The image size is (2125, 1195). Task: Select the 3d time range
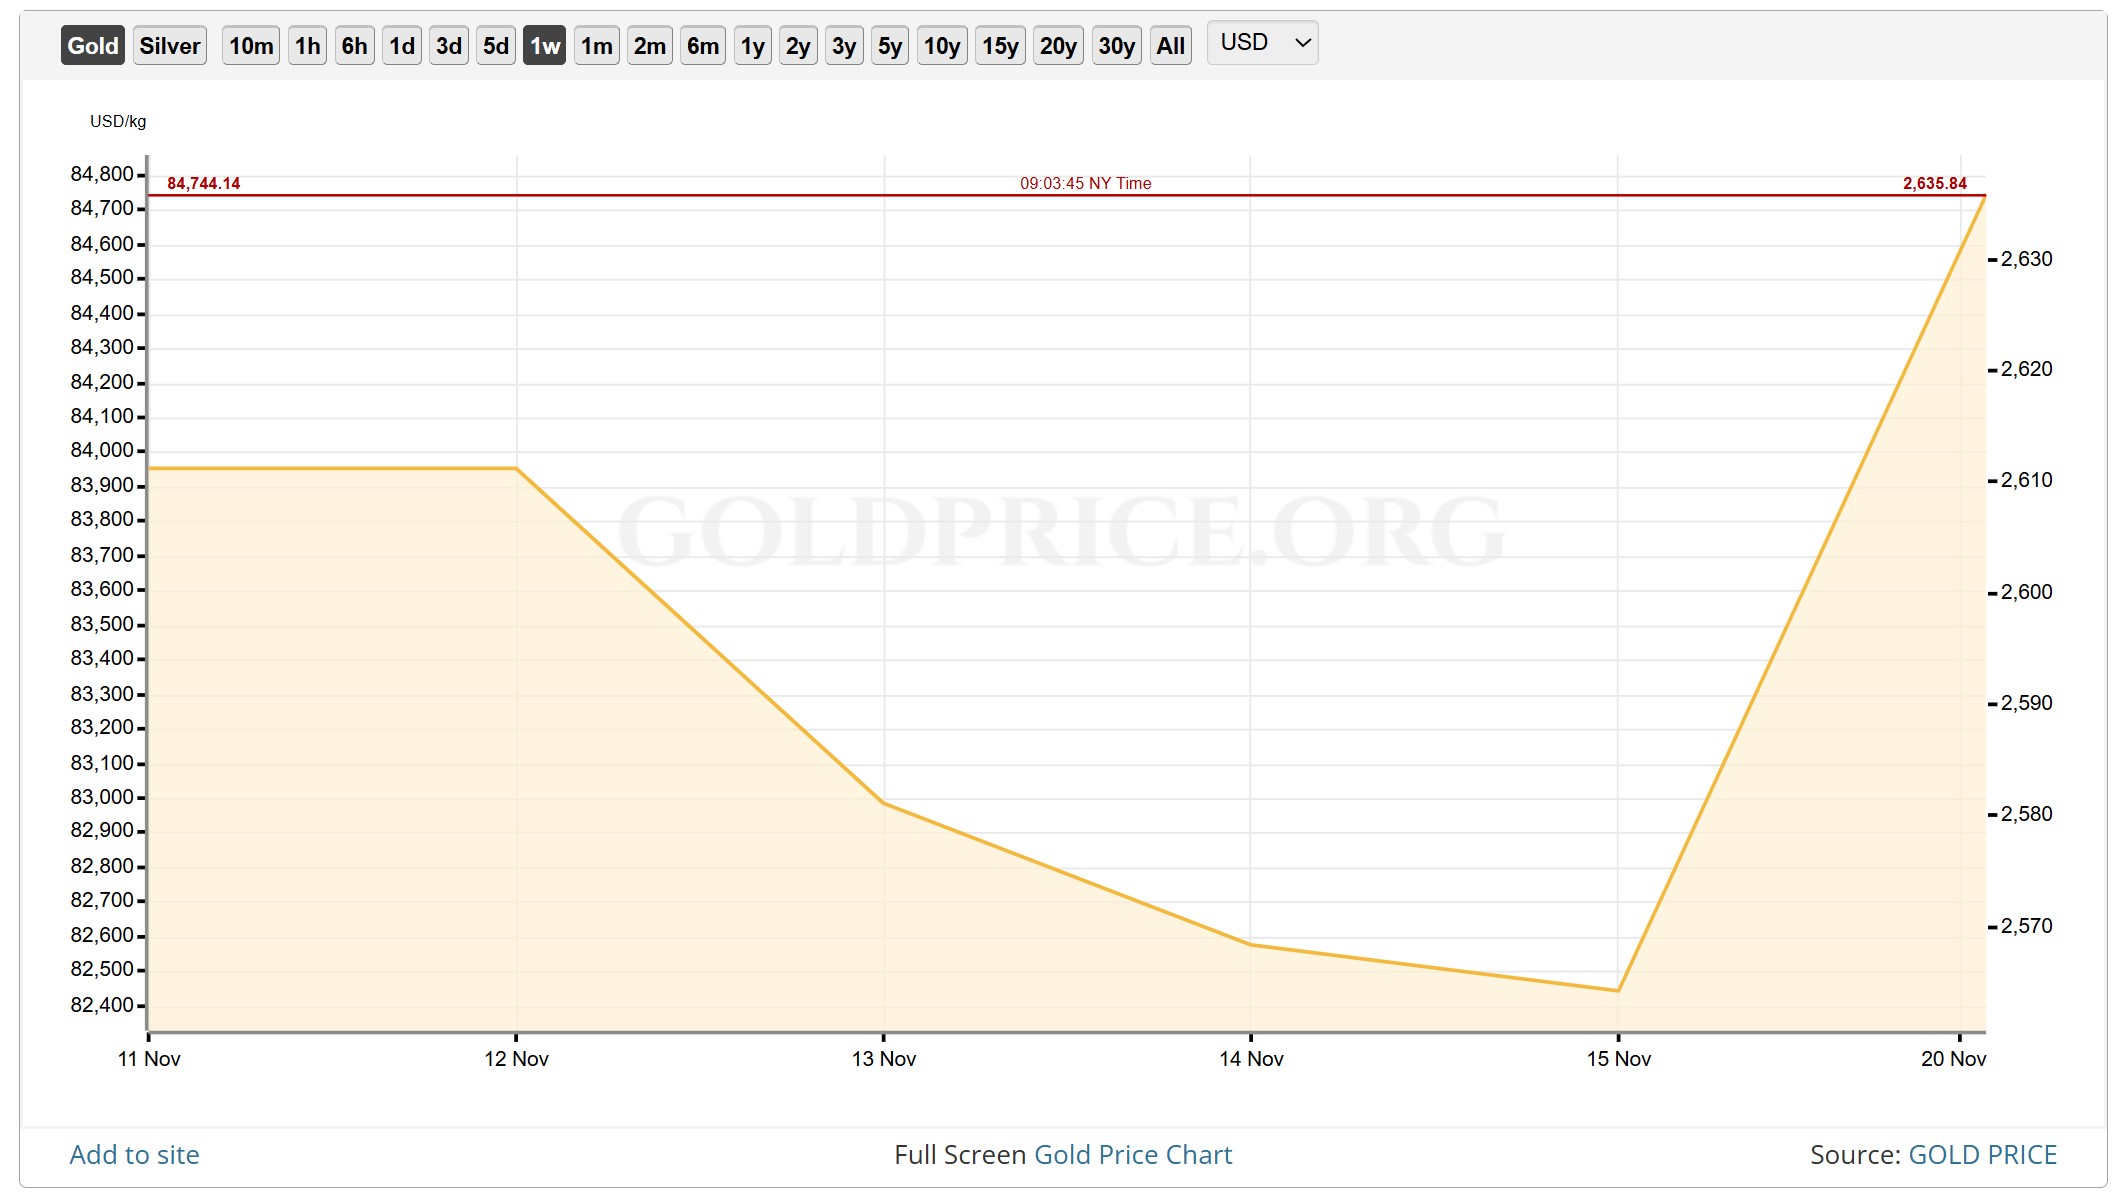pos(449,46)
